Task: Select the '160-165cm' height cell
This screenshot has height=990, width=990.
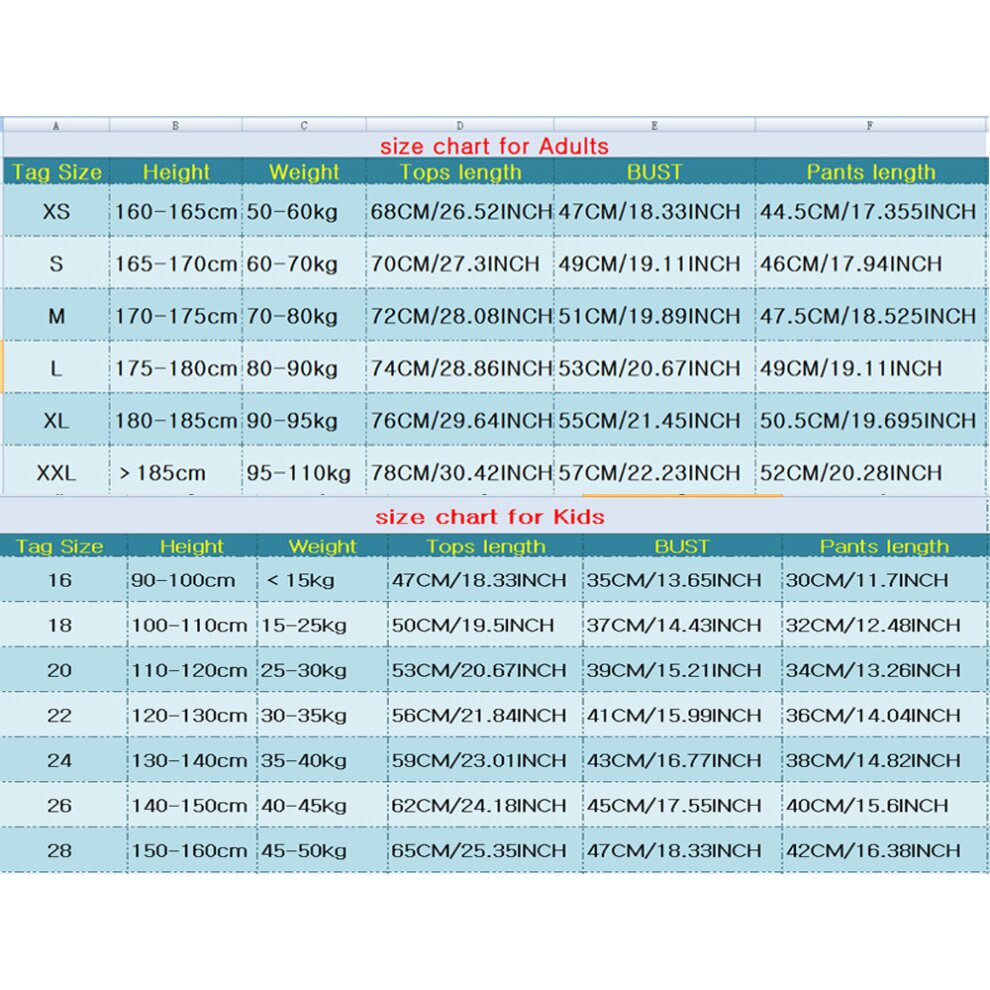Action: 176,211
